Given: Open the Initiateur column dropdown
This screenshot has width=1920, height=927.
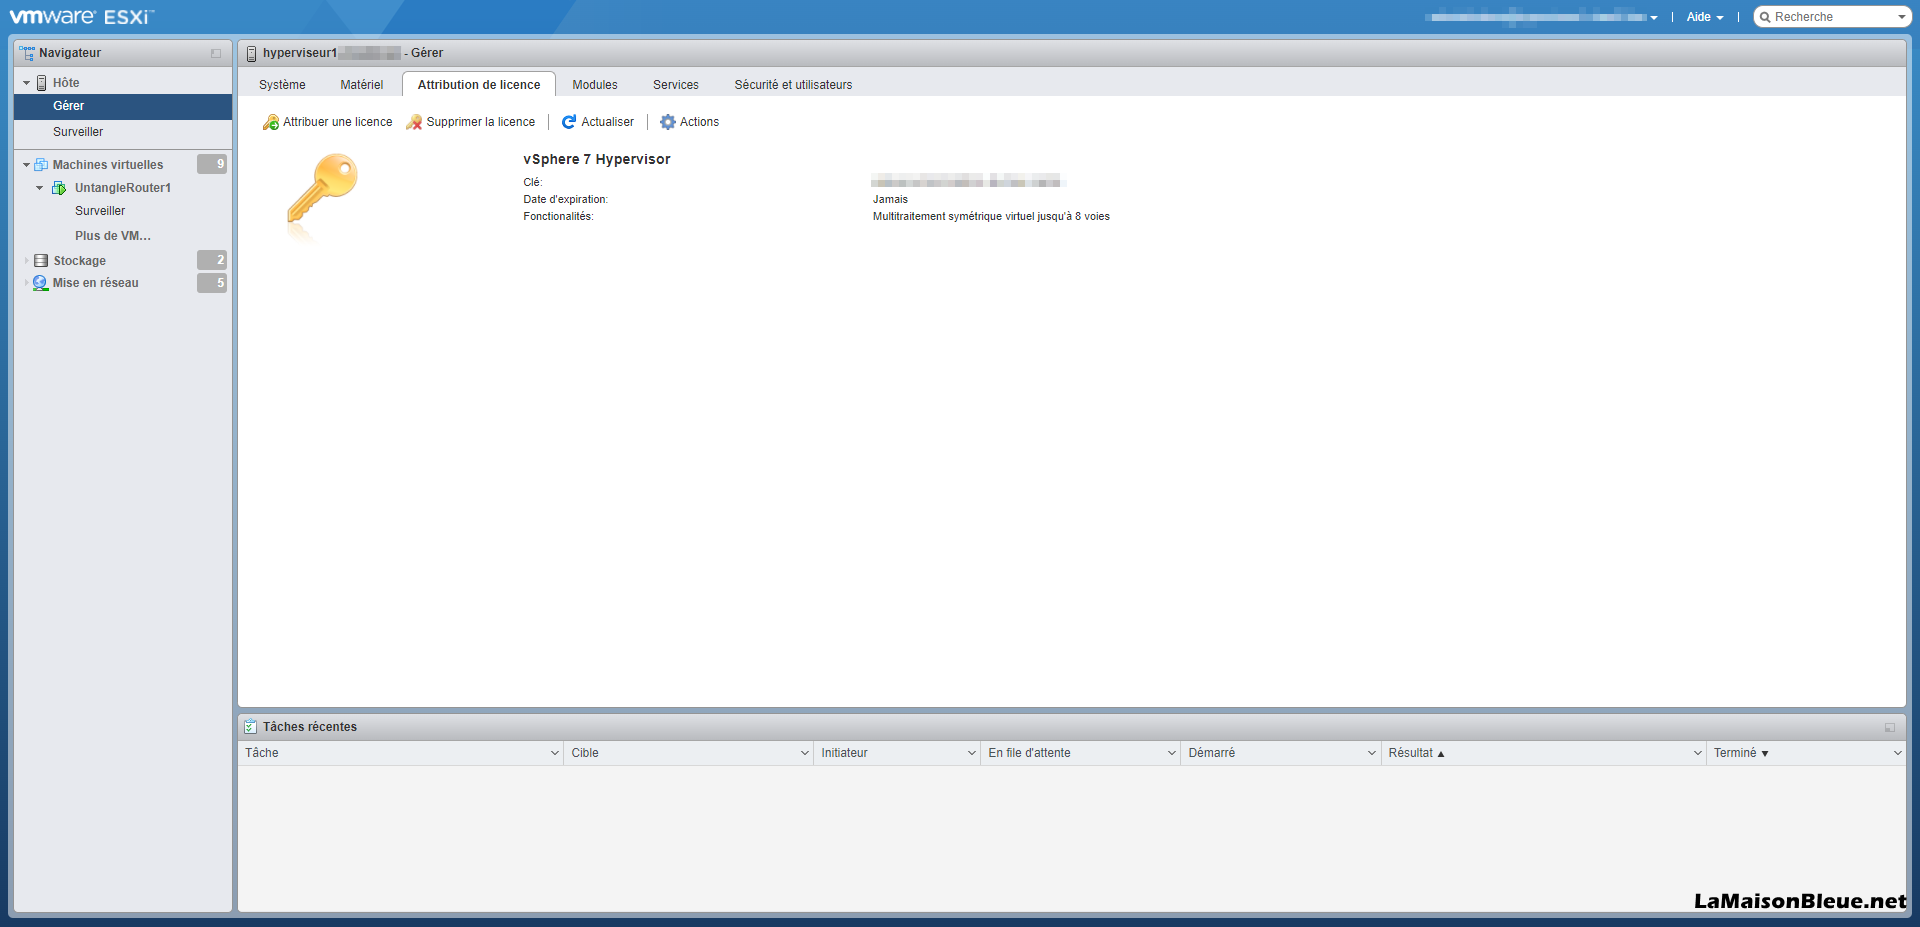Looking at the screenshot, I should [972, 753].
